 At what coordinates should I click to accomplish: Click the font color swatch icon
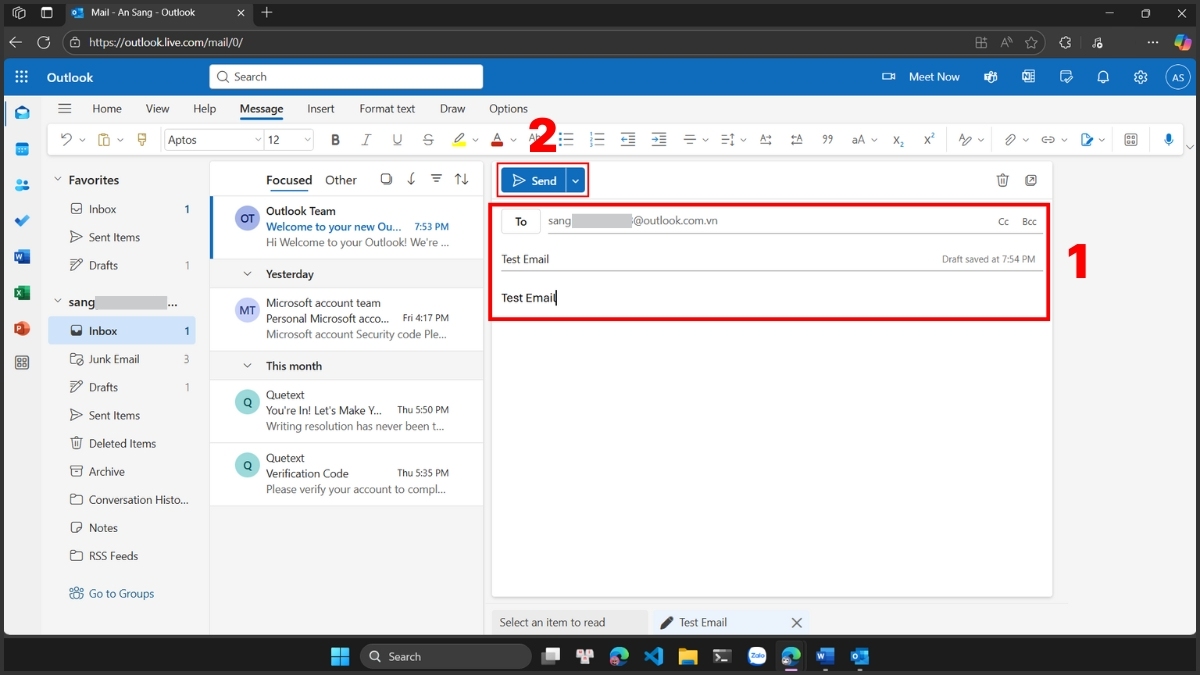pyautogui.click(x=497, y=140)
